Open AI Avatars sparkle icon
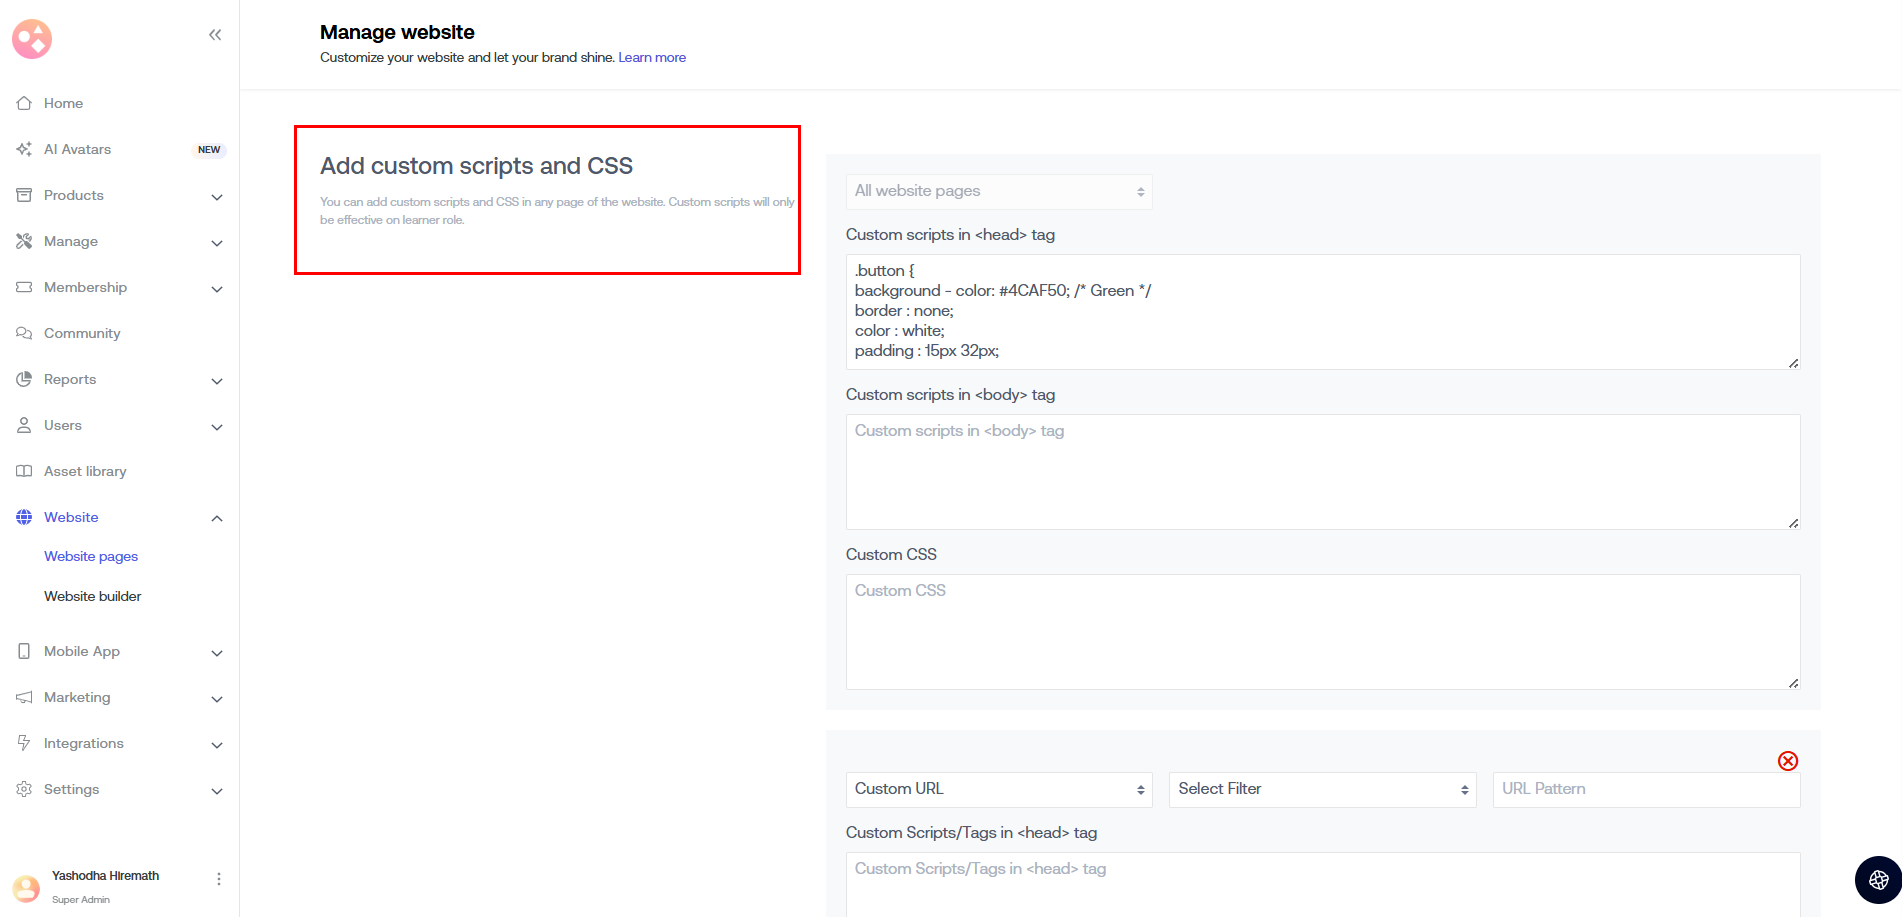 click(24, 149)
